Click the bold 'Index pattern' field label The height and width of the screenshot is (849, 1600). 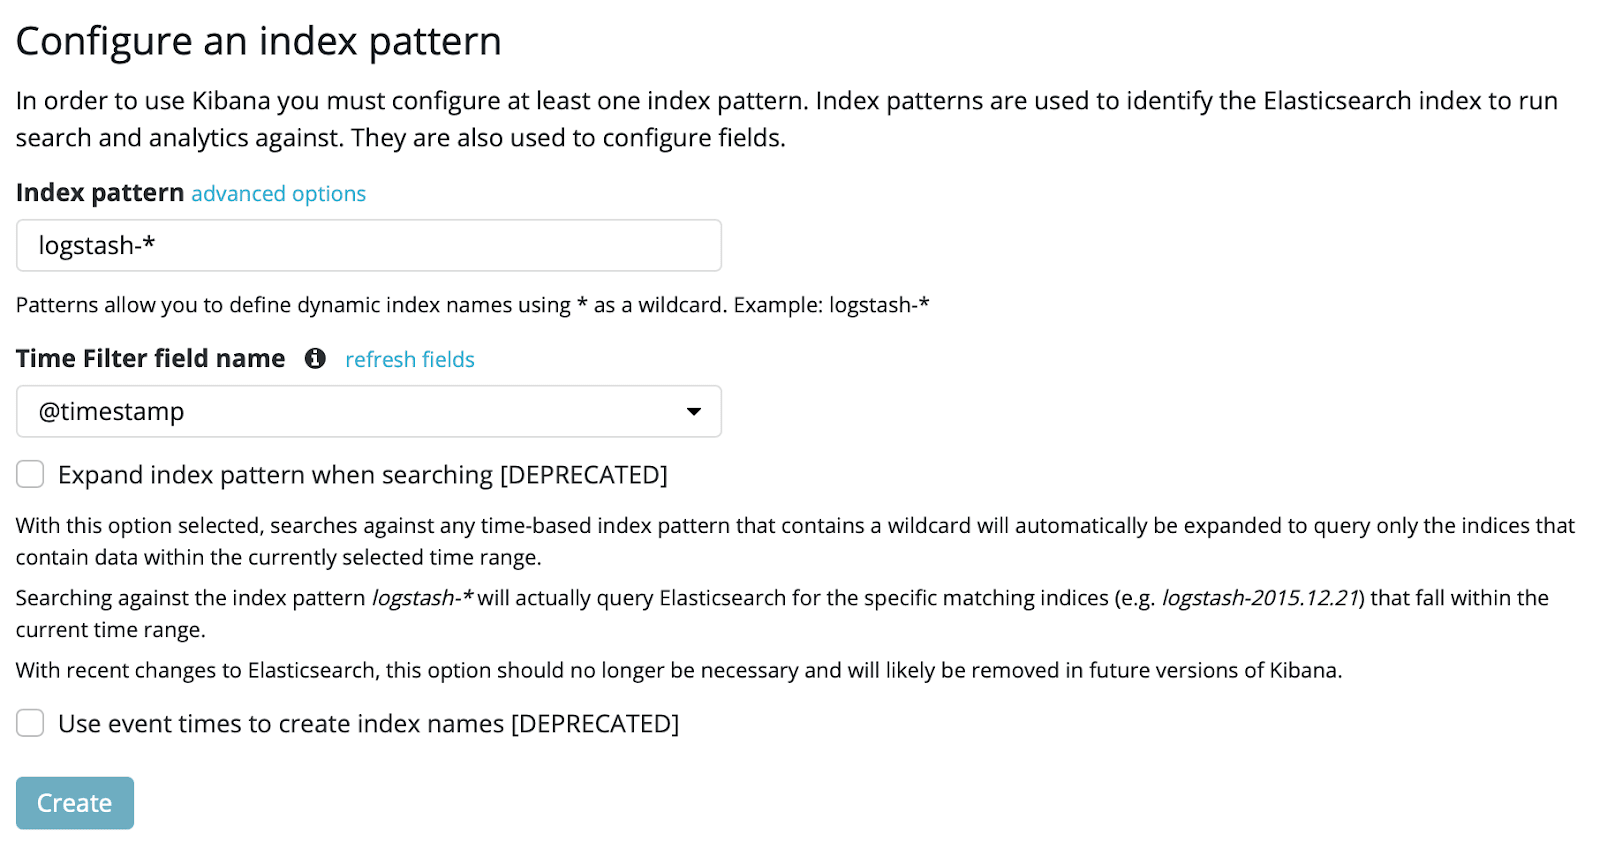(x=100, y=193)
